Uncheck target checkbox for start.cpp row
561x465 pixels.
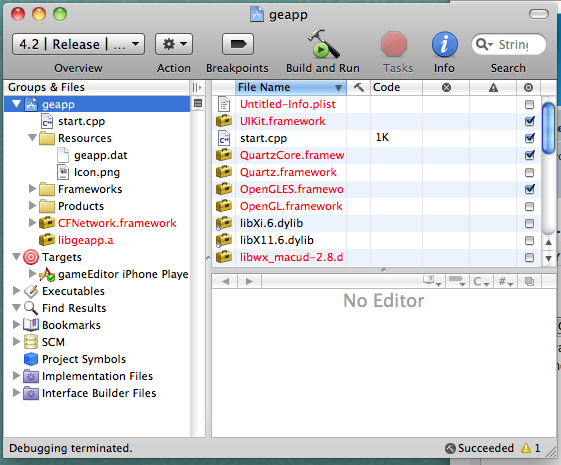tap(530, 138)
